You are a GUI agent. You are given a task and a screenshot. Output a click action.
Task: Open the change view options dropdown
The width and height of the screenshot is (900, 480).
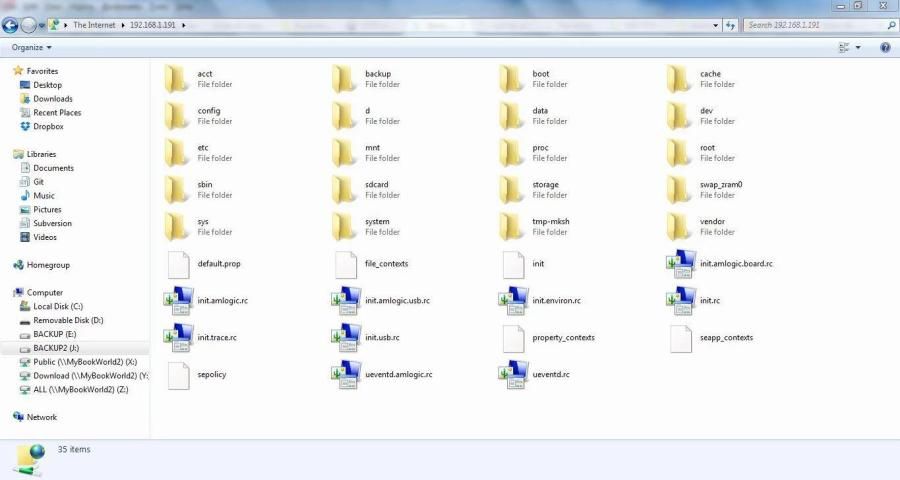click(858, 47)
